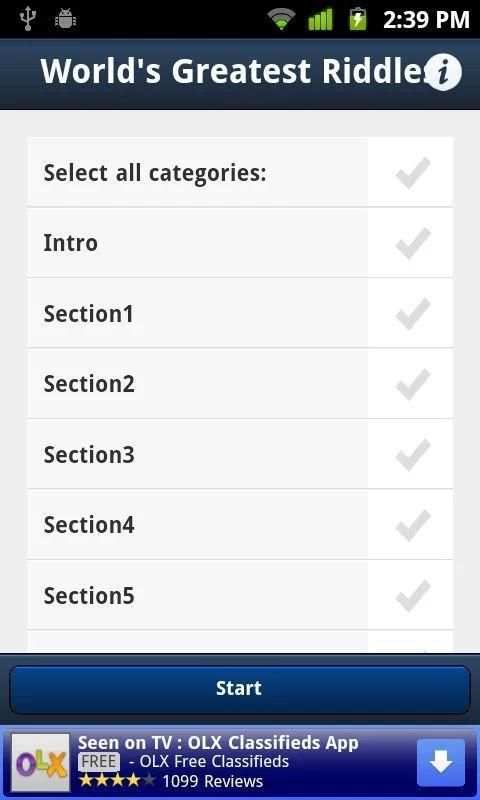Tap the ad star rating reviews

171,781
